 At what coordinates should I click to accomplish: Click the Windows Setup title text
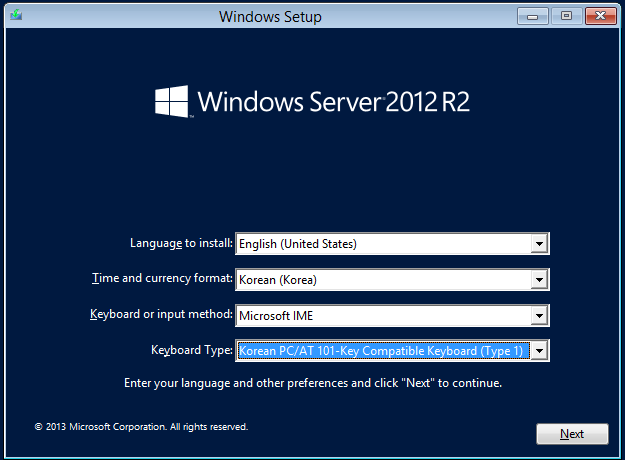click(270, 17)
